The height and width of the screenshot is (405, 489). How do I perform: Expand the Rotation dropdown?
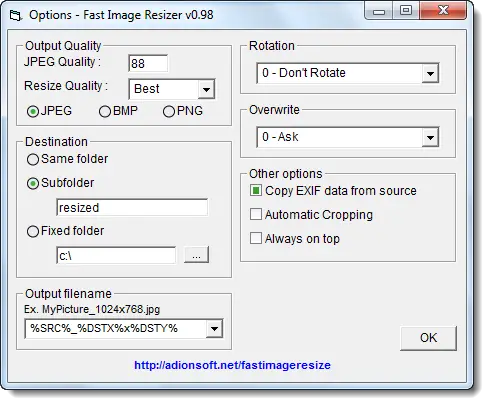[x=430, y=73]
